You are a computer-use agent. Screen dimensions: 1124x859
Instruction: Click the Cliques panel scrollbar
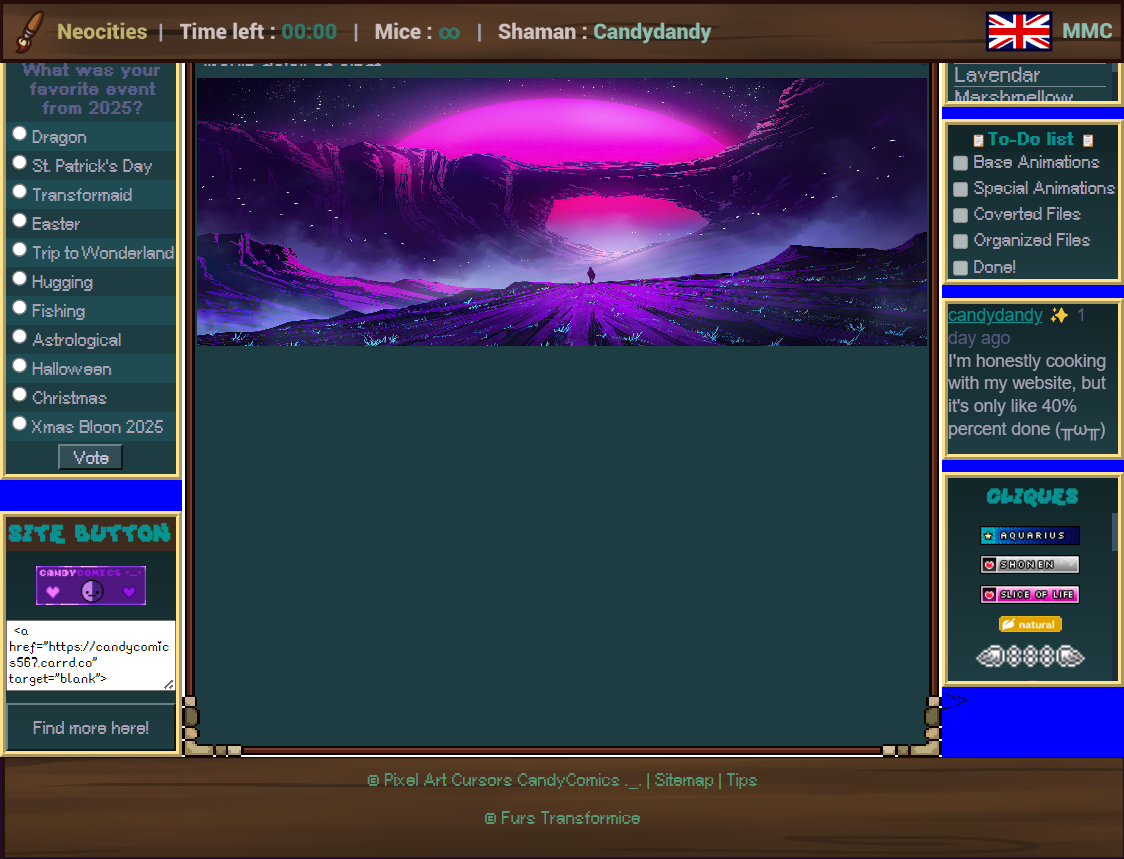[1115, 531]
